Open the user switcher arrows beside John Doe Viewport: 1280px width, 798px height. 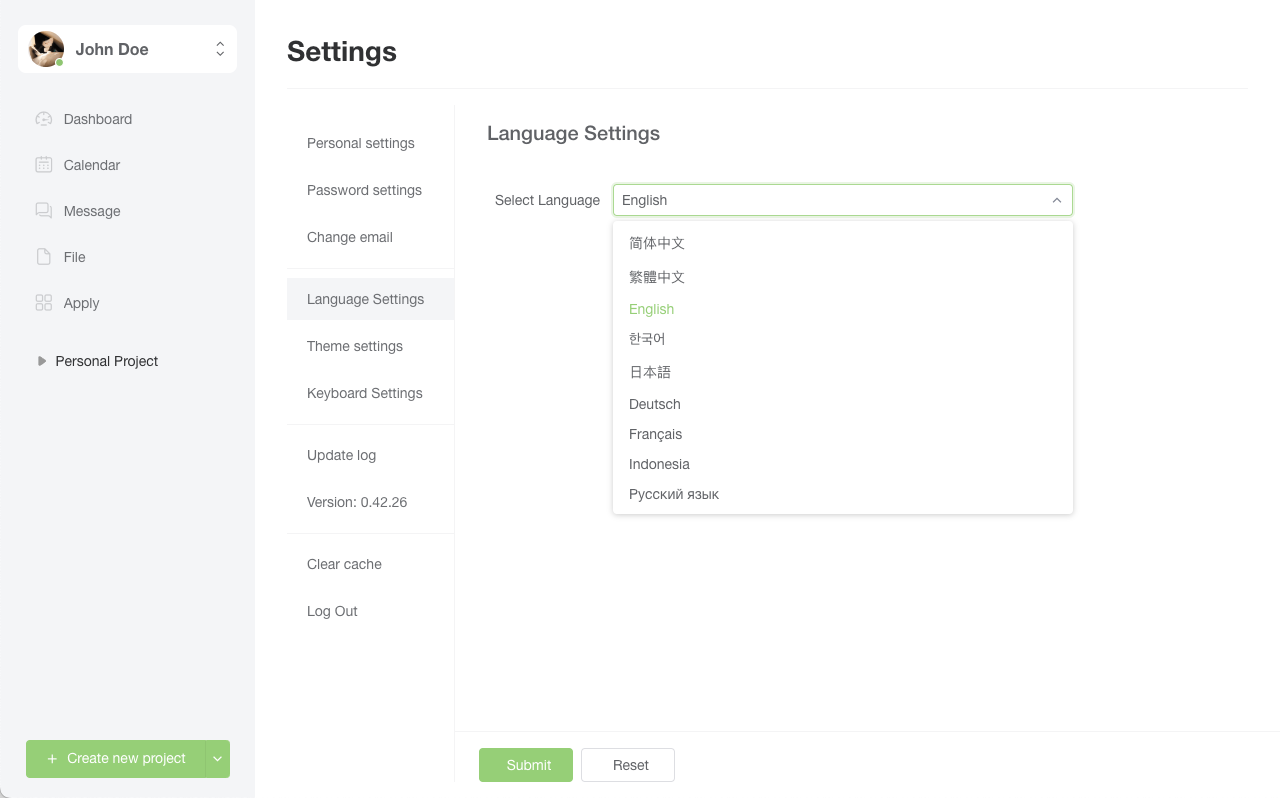(x=220, y=49)
